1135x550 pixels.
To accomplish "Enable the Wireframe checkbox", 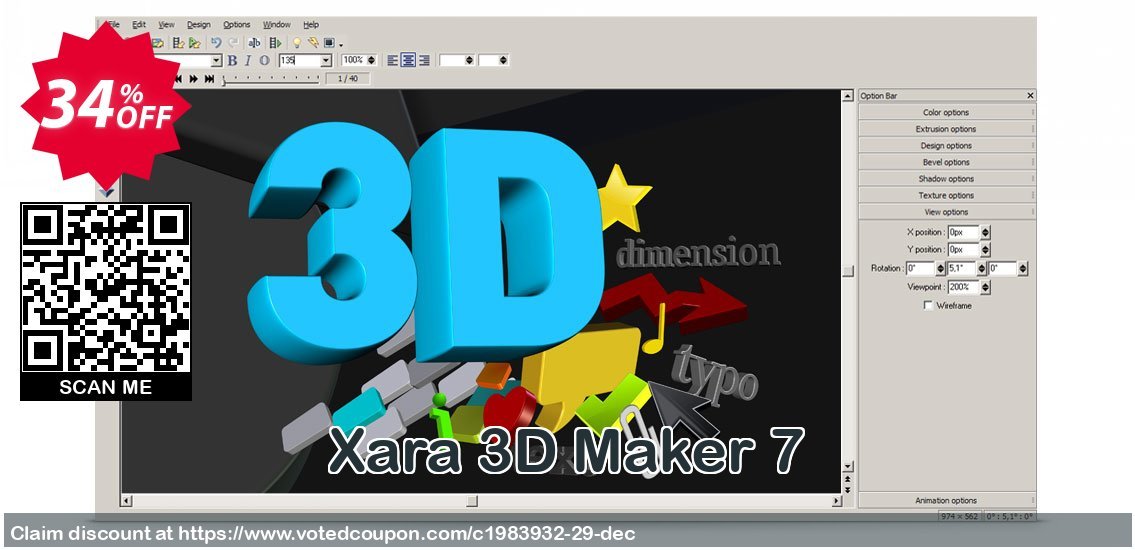I will pos(928,306).
